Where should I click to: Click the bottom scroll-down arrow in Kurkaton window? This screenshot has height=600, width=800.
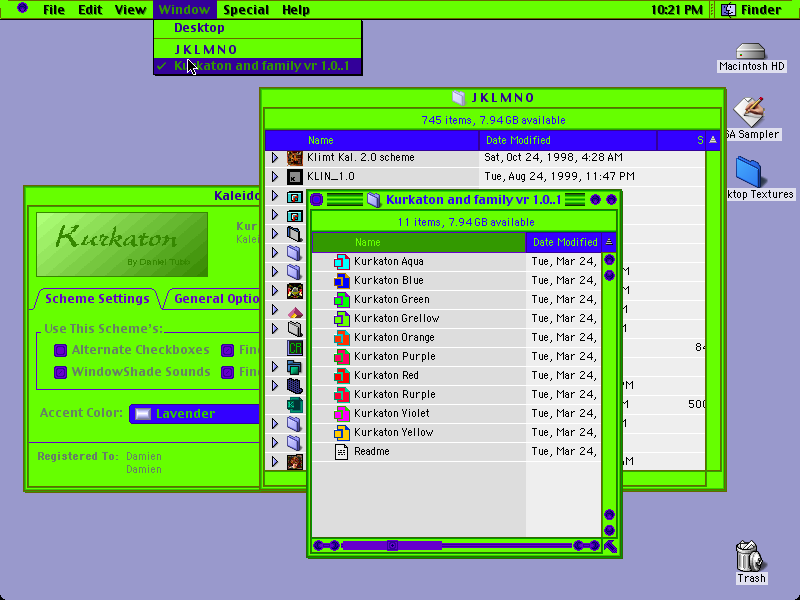[x=609, y=531]
